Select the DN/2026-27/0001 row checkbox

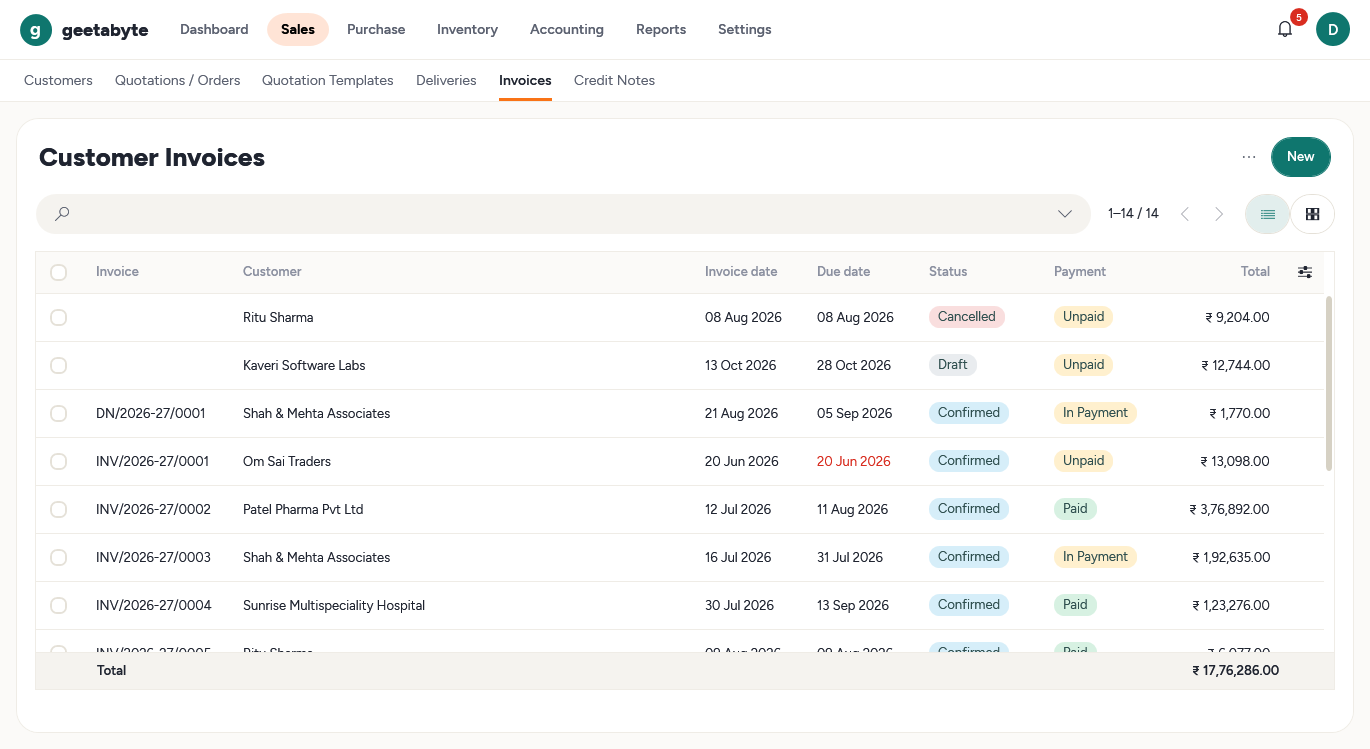point(58,414)
